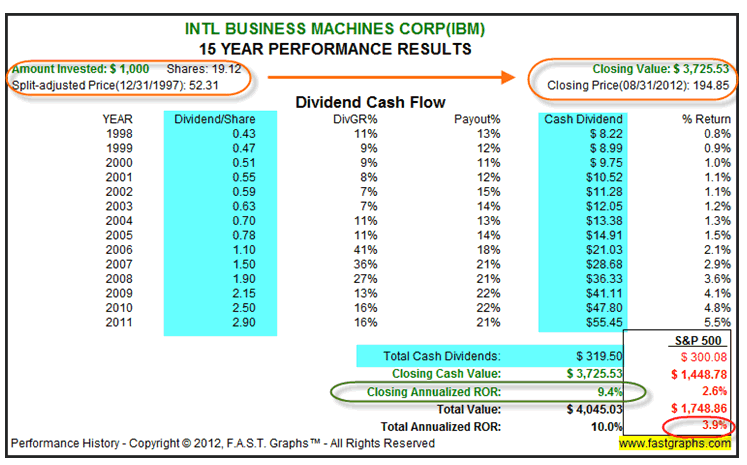Select the YEAR column header
The width and height of the screenshot is (747, 465).
[x=118, y=119]
